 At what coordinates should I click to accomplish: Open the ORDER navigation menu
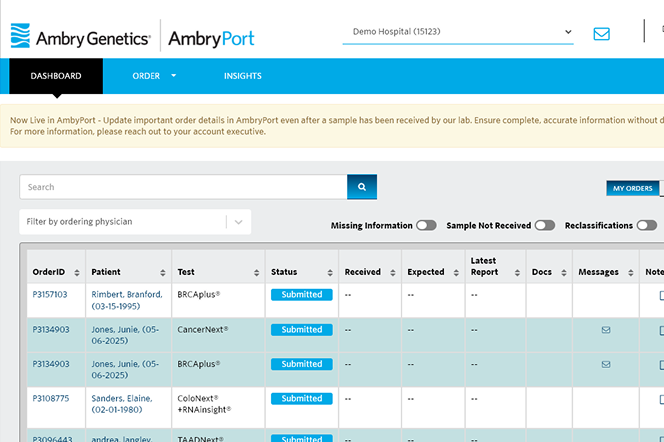pyautogui.click(x=146, y=76)
